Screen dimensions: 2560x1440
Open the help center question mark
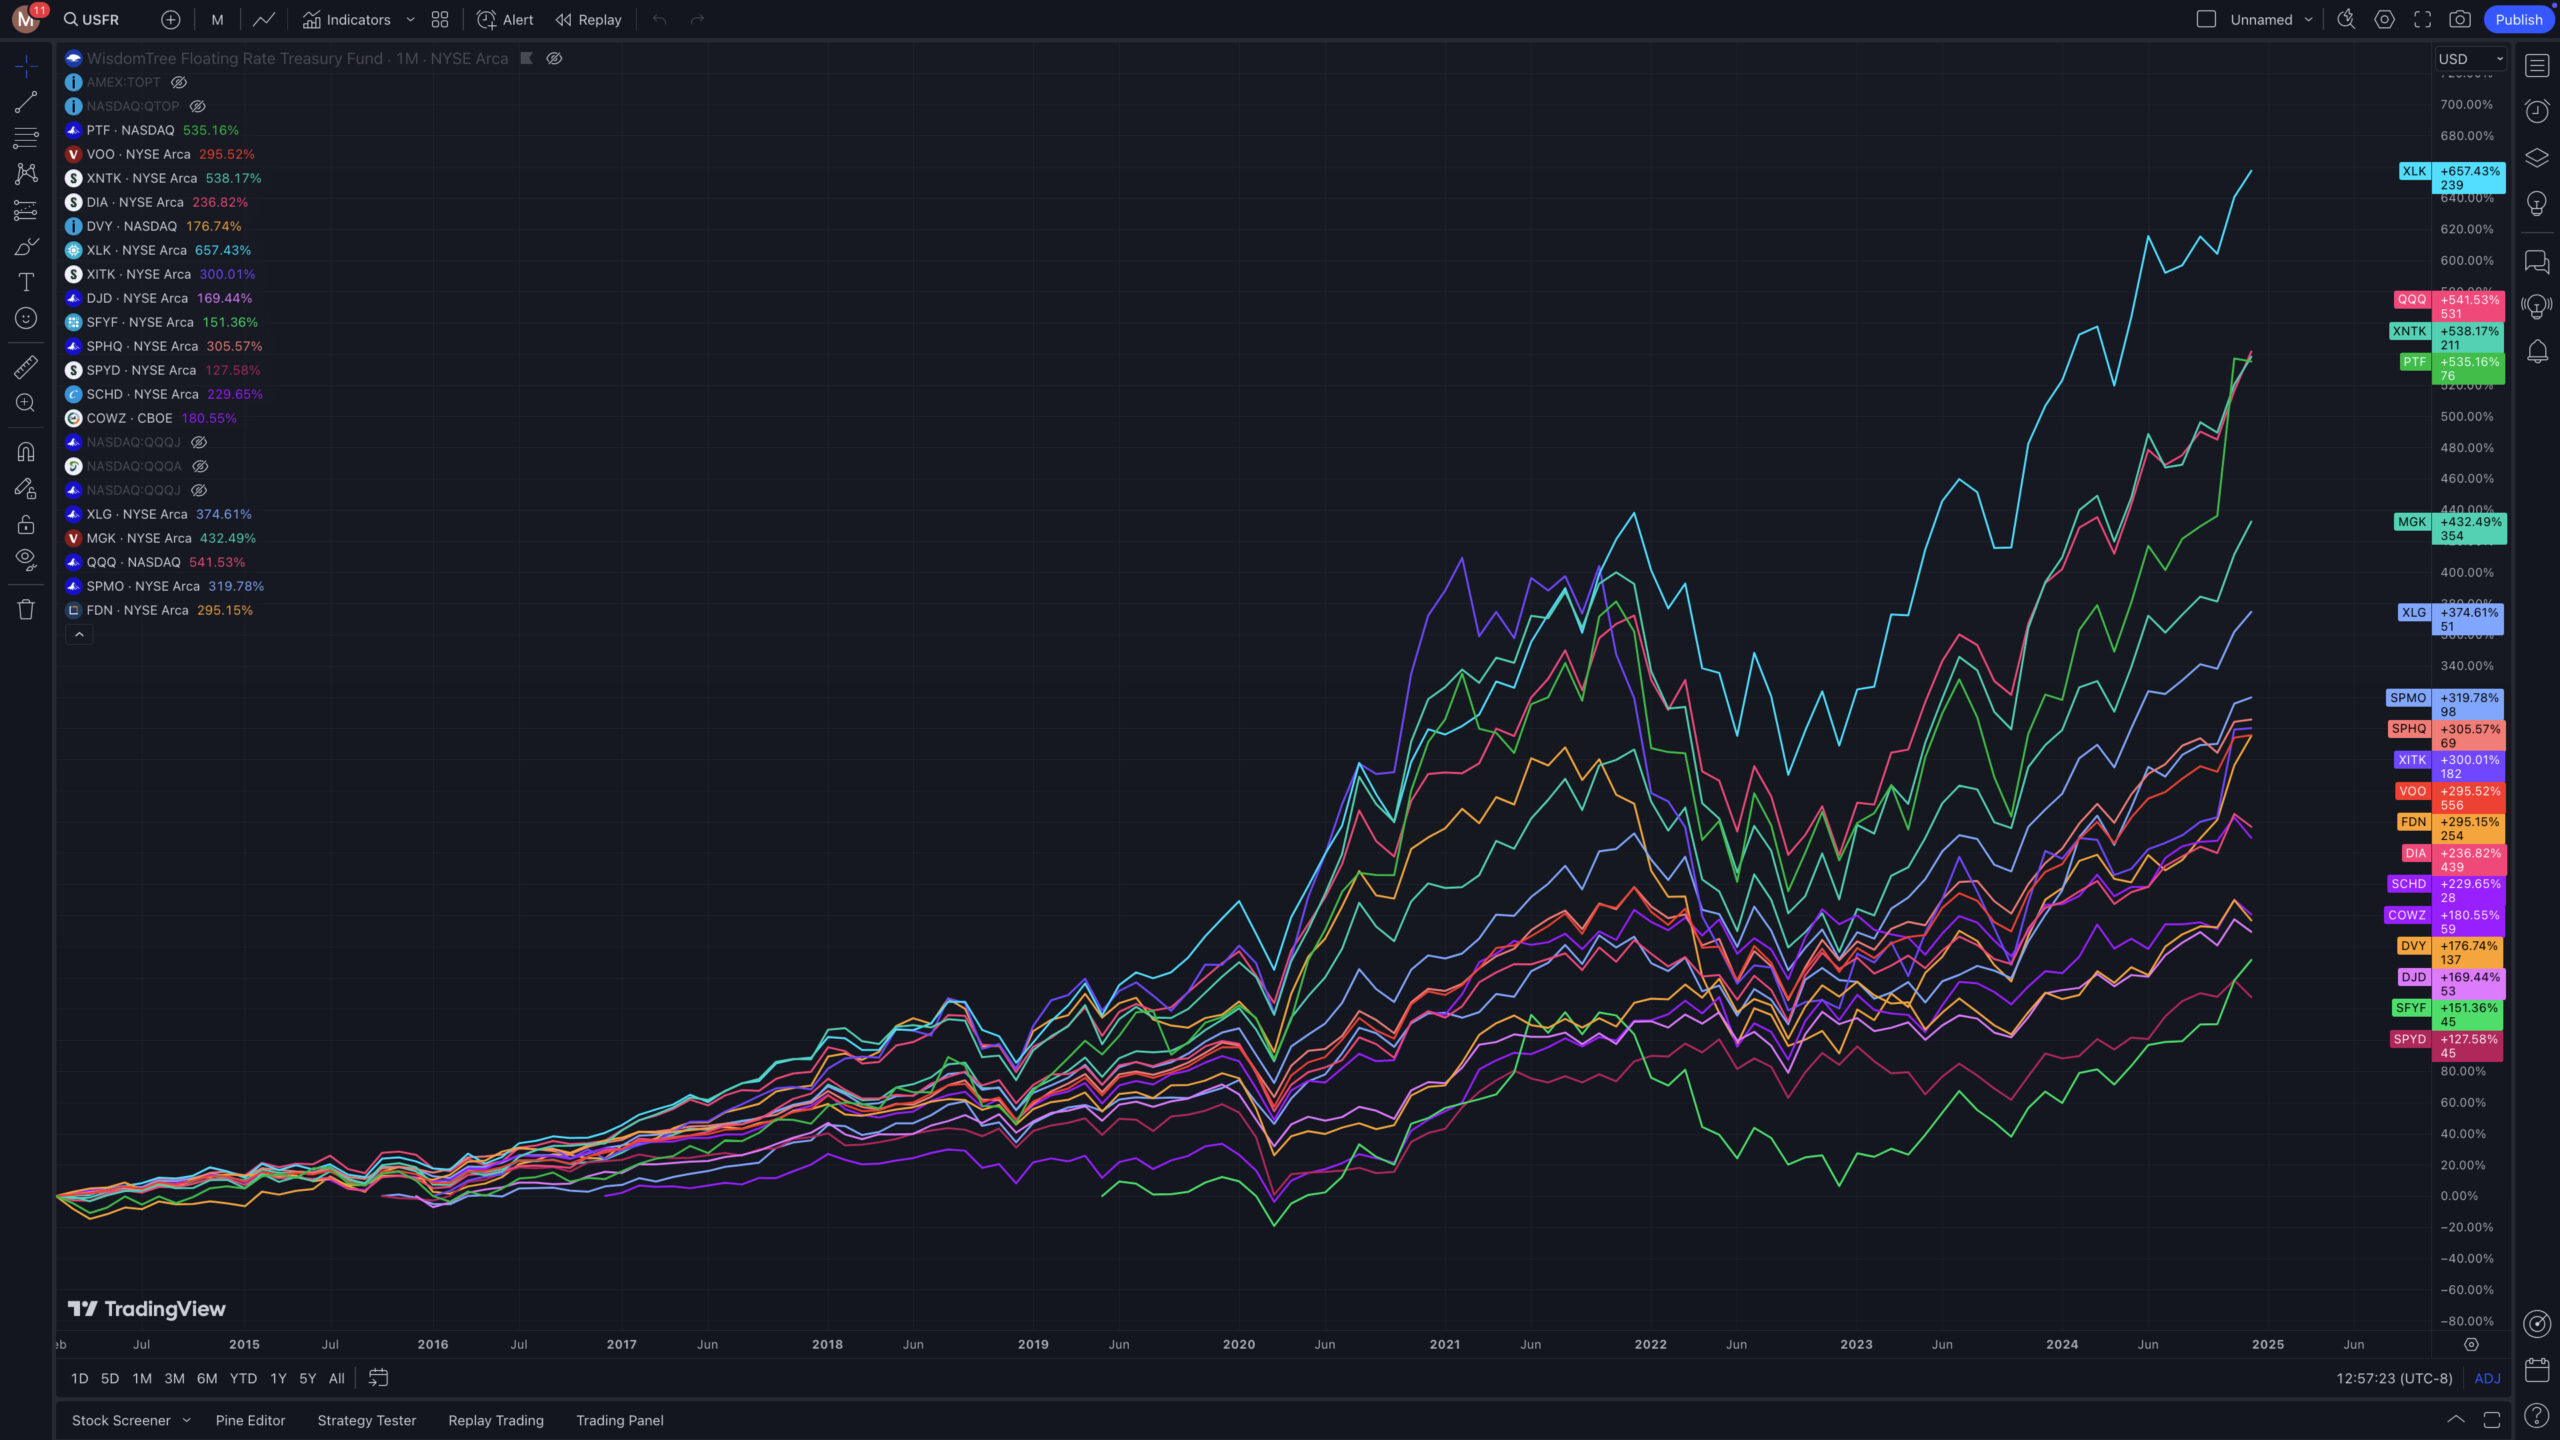point(2537,1415)
